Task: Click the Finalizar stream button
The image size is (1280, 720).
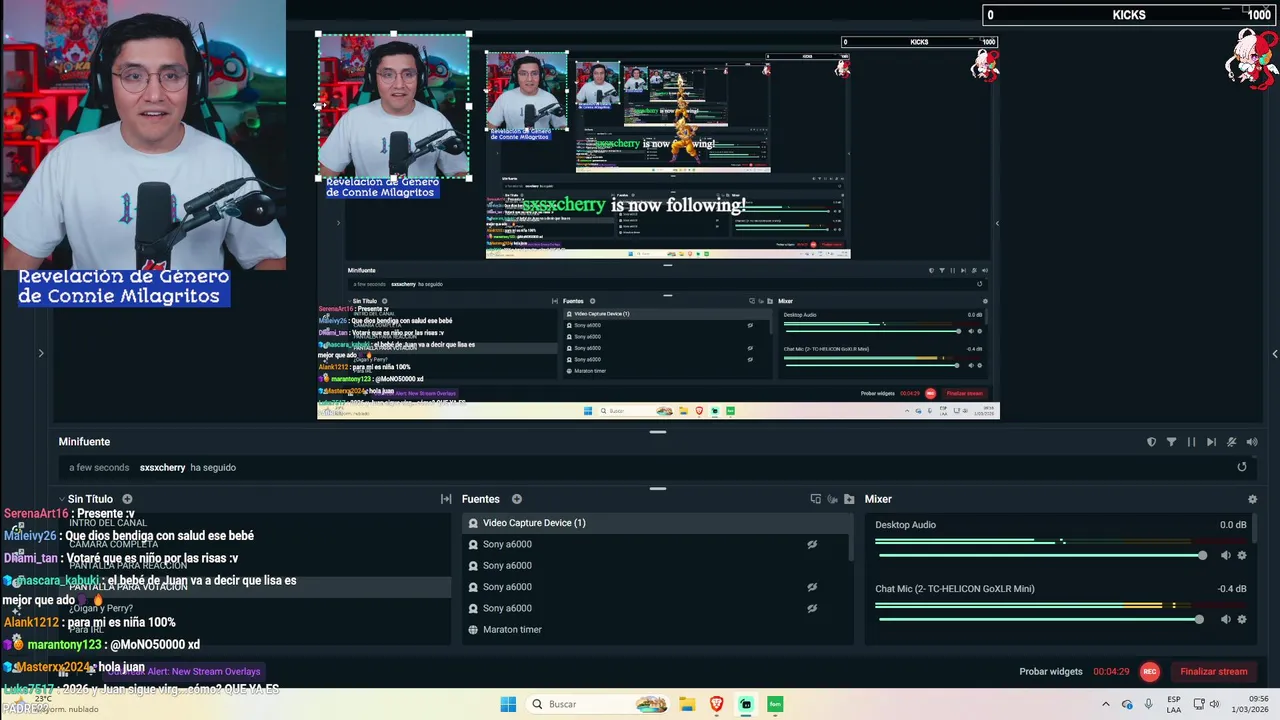Action: pos(1214,672)
